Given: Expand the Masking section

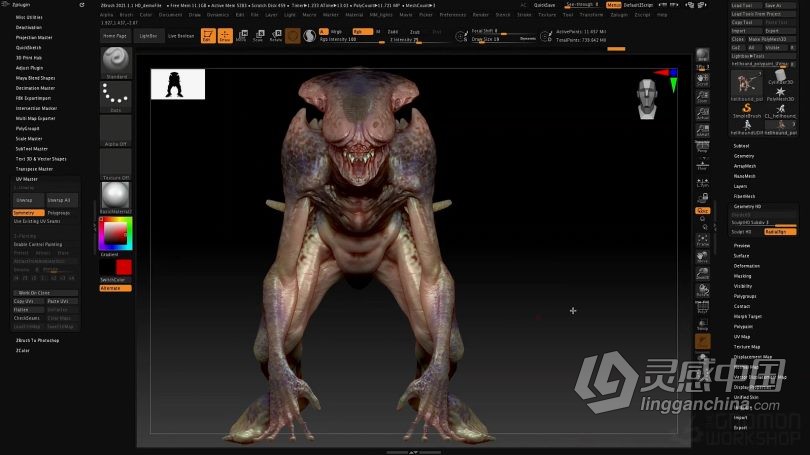Looking at the screenshot, I should (742, 276).
